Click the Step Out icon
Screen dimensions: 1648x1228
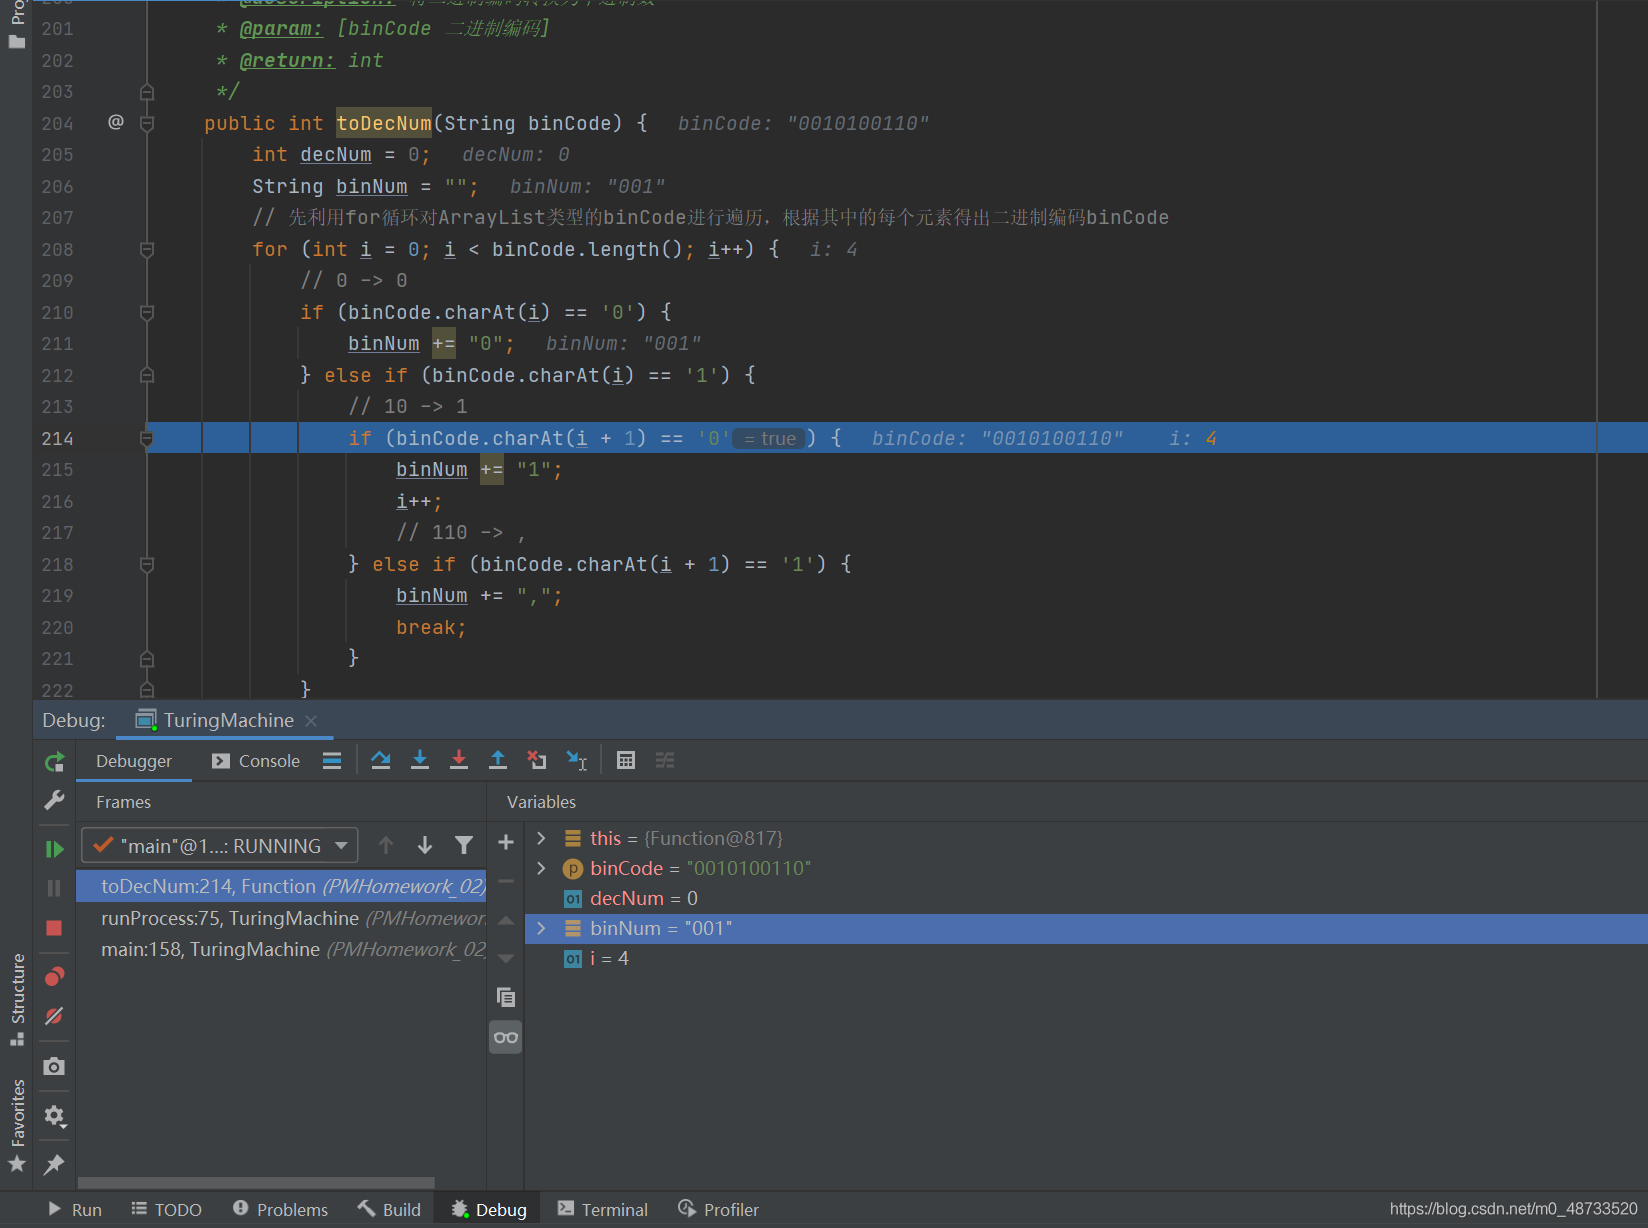click(x=498, y=760)
